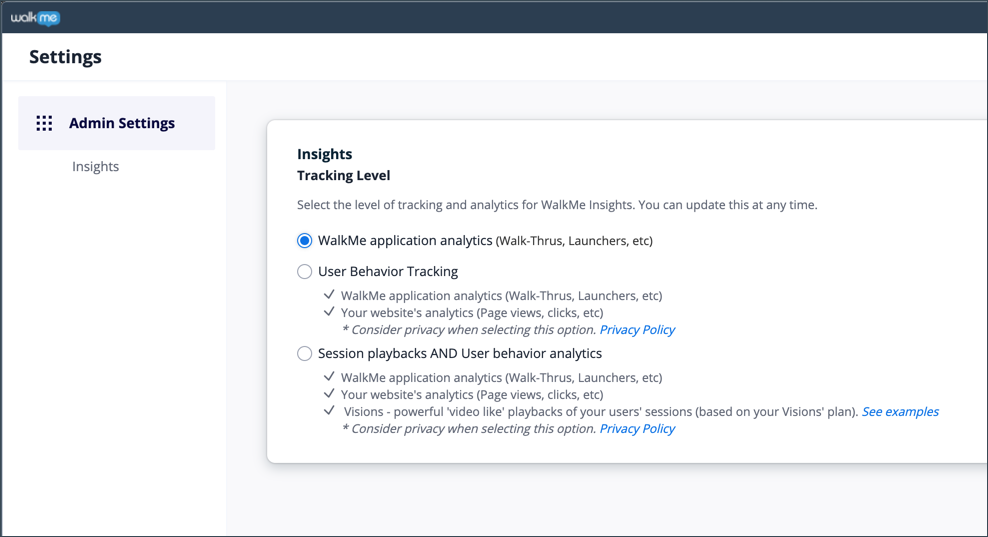Screen dimensions: 988x537
Task: Open Privacy Policy link under Session playbacks
Action: (637, 429)
